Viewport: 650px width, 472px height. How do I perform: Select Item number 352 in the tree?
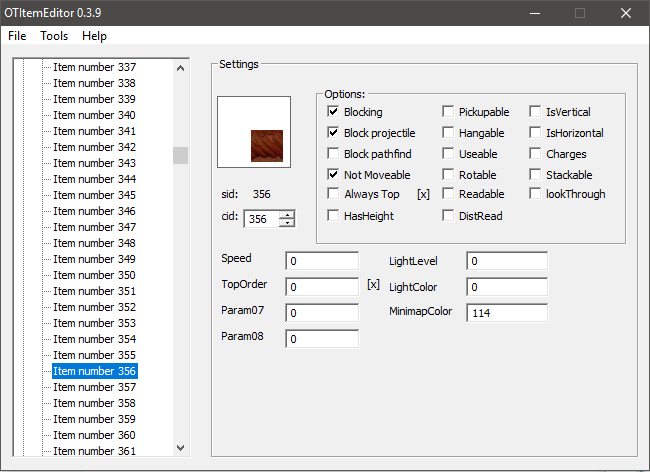click(95, 307)
